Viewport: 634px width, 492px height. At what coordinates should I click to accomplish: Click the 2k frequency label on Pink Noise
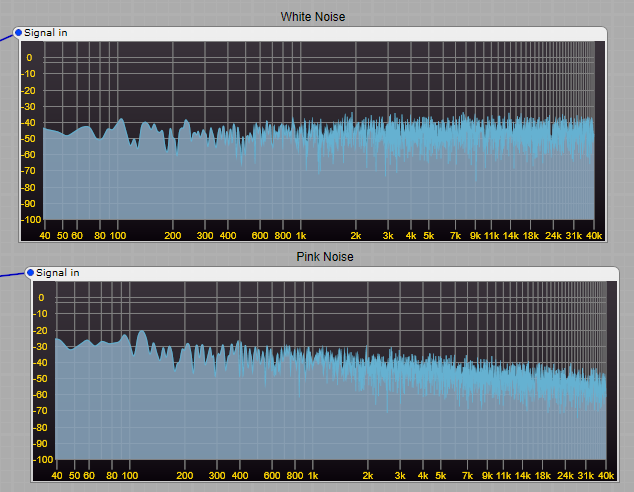[367, 476]
